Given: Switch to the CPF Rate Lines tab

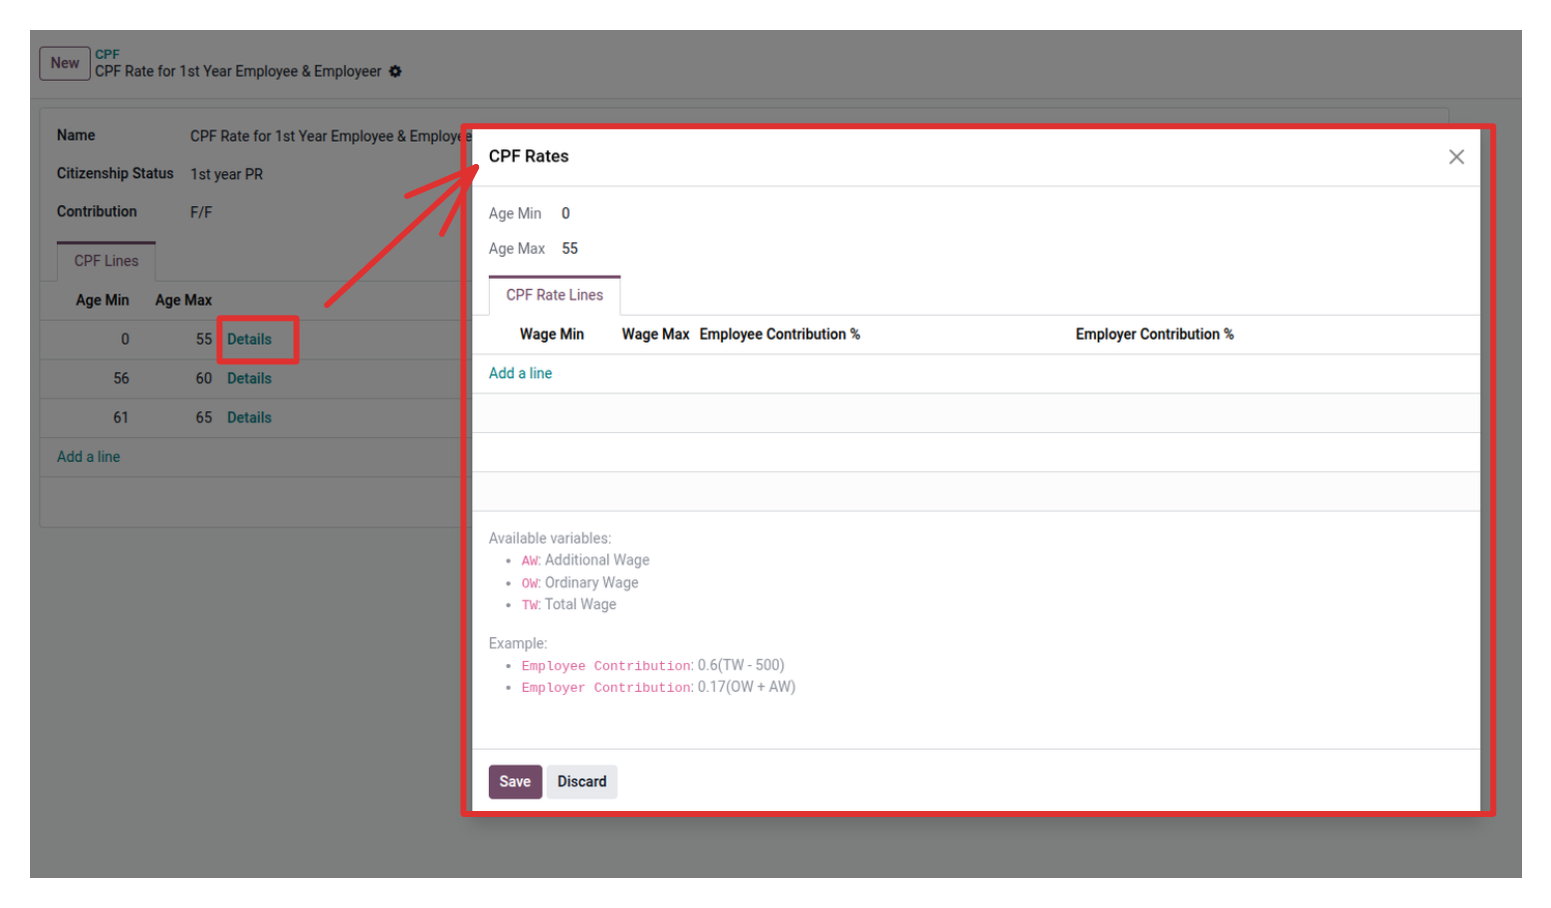Looking at the screenshot, I should click(x=554, y=295).
